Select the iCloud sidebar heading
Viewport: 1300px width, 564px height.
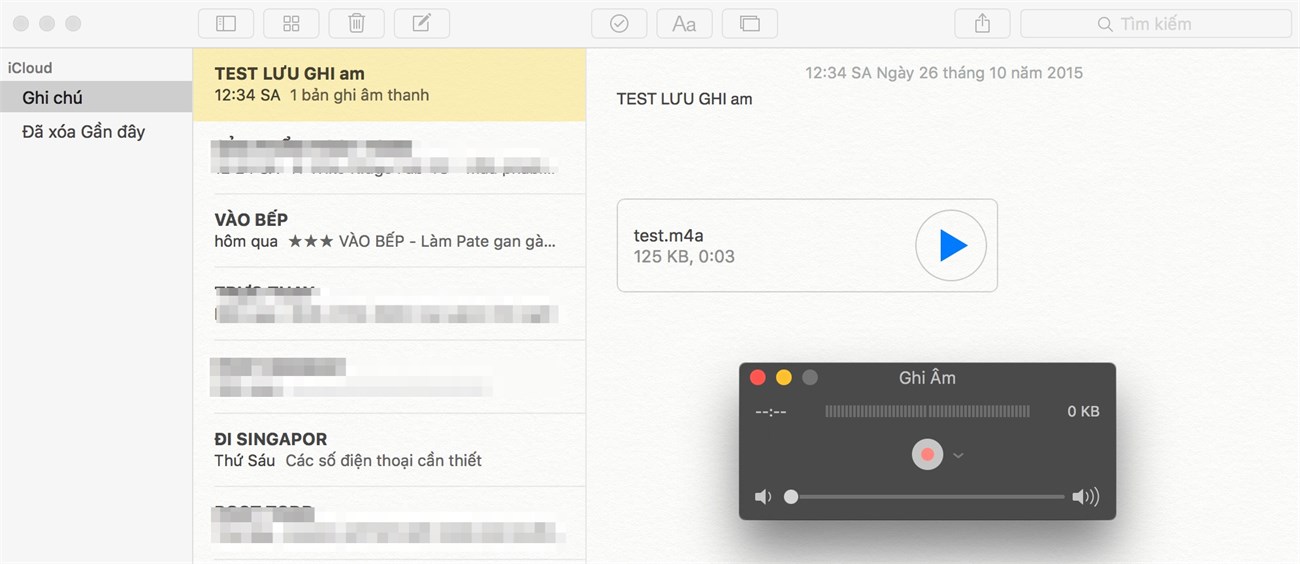pos(30,68)
